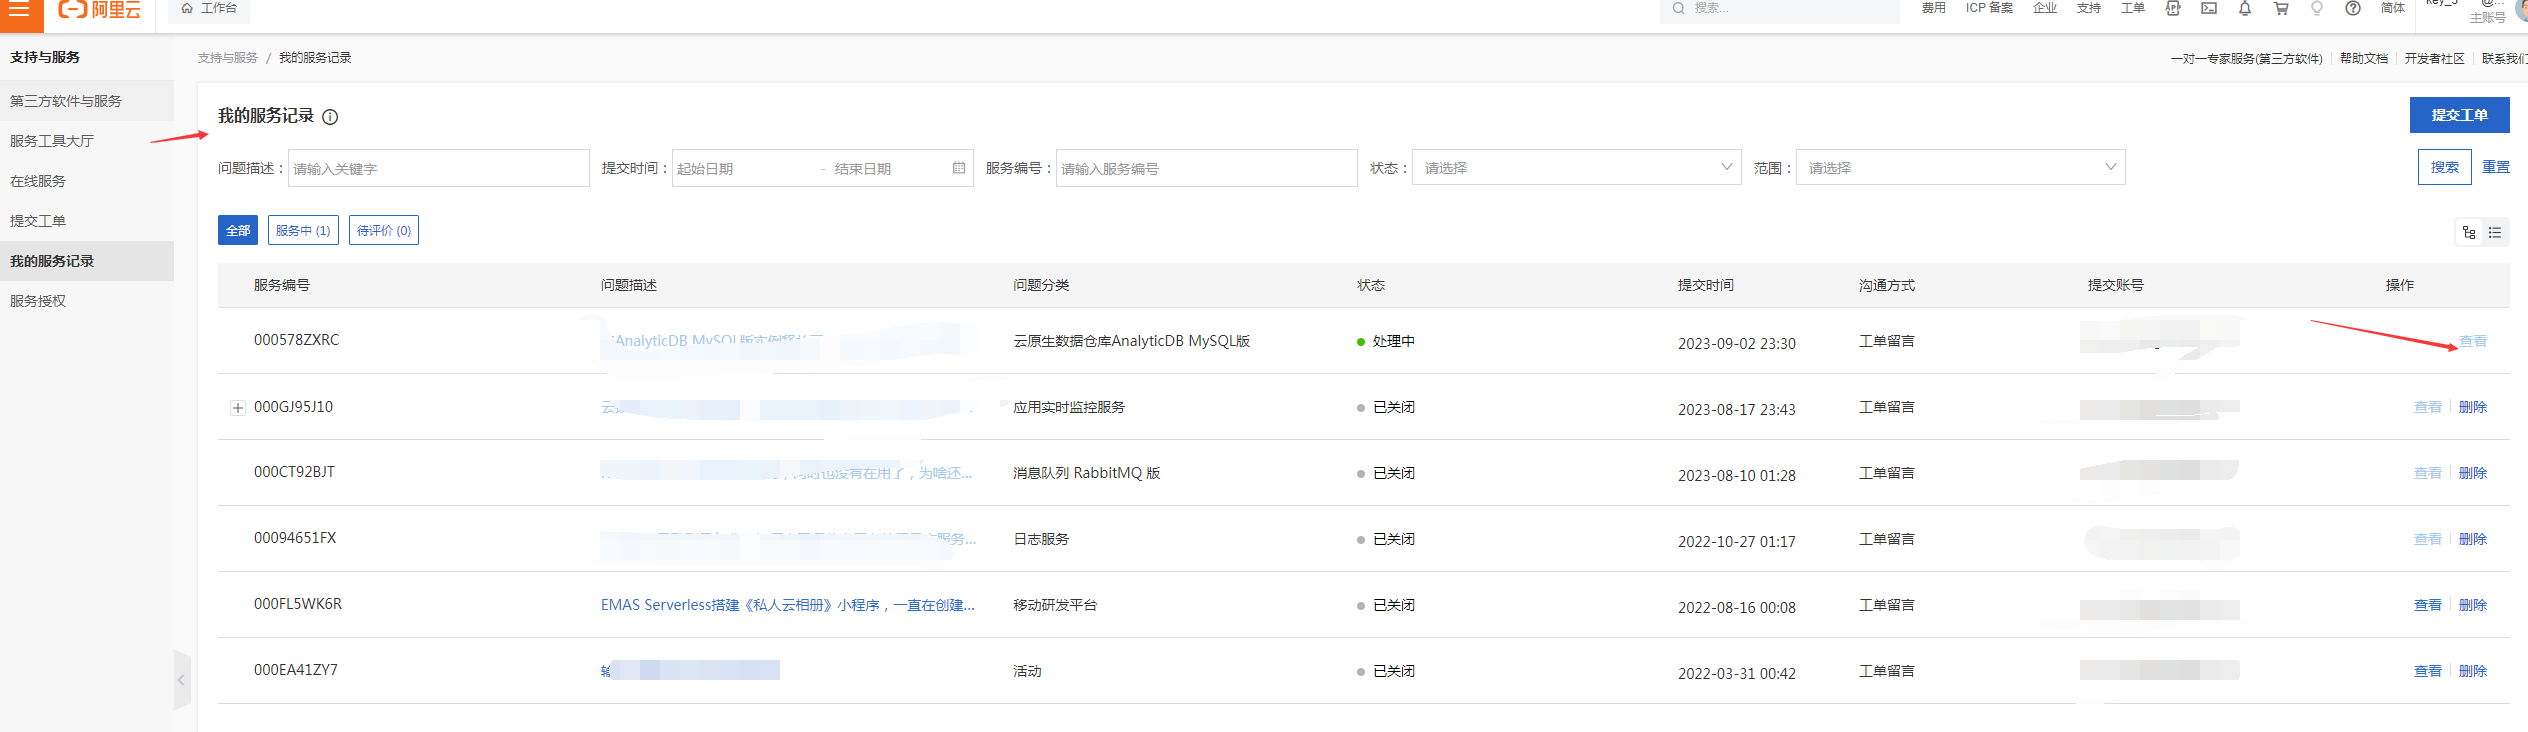Open the 工单 menu in top bar
Viewport: 2528px width, 732px height.
(x=2133, y=8)
